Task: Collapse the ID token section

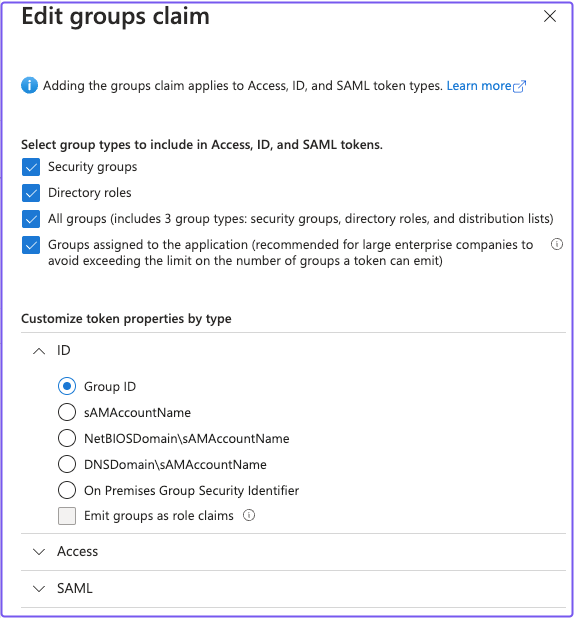Action: coord(39,351)
